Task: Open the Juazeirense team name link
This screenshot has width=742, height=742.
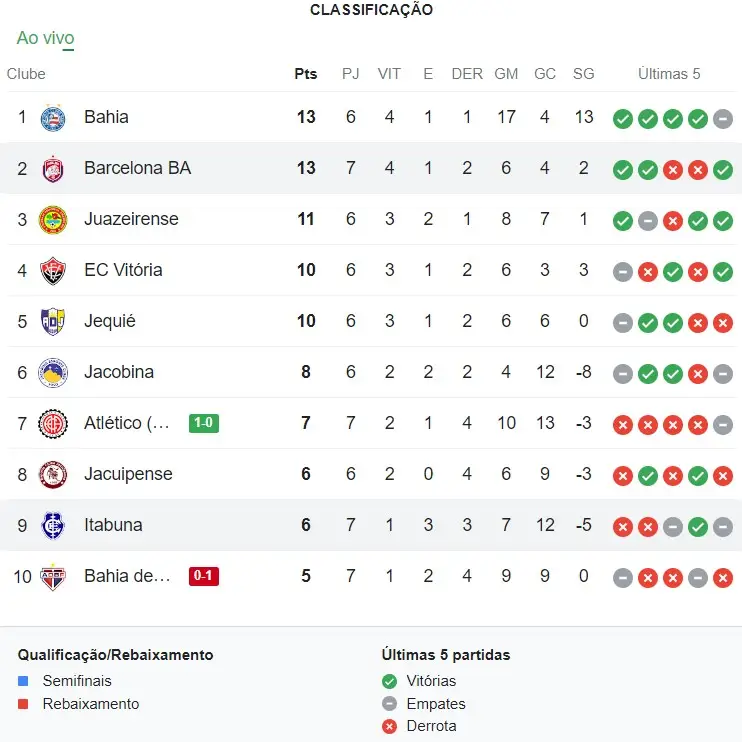Action: pyautogui.click(x=131, y=219)
